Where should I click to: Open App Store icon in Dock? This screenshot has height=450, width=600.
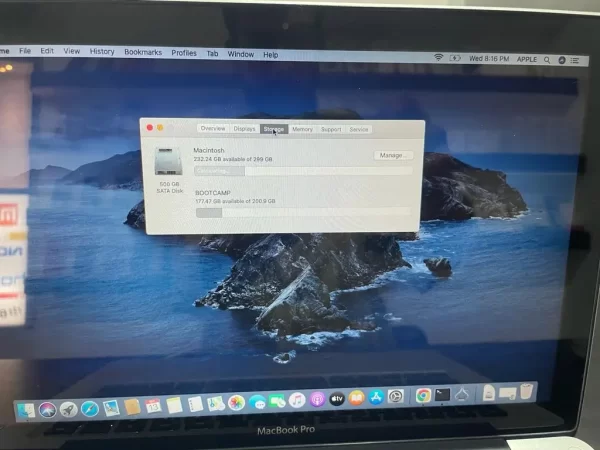tap(376, 397)
